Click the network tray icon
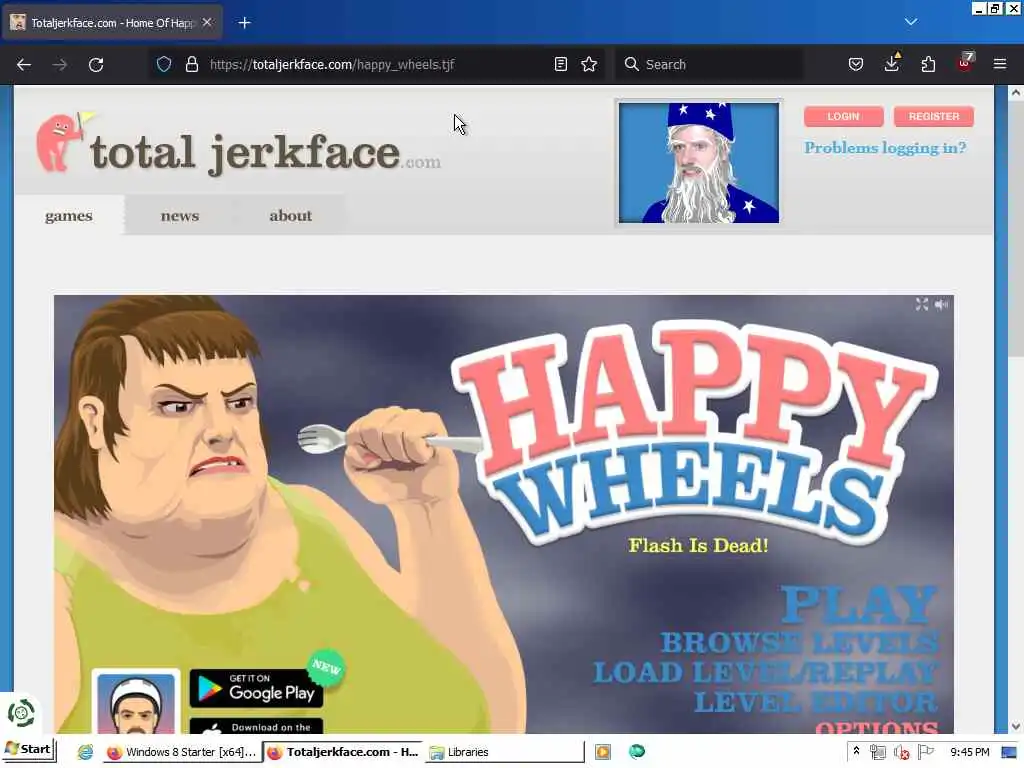This screenshot has width=1024, height=768. pos(877,752)
